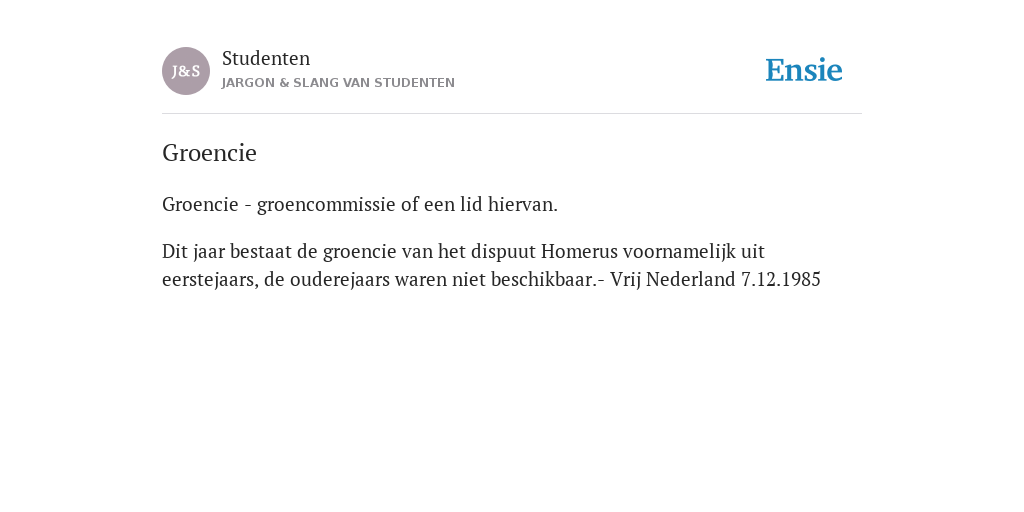The height and width of the screenshot is (512, 1024).
Task: Click the date 7.12.1985
Action: tap(780, 280)
